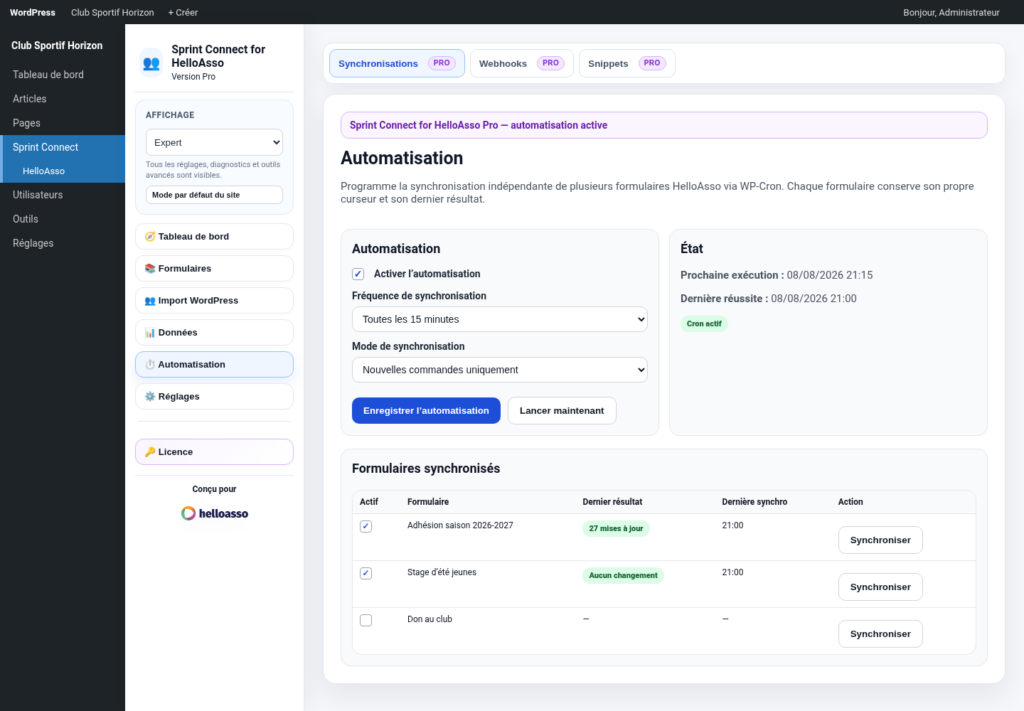The image size is (1024, 711).
Task: Click the Sprint Connect plugin logo icon
Action: 151,63
